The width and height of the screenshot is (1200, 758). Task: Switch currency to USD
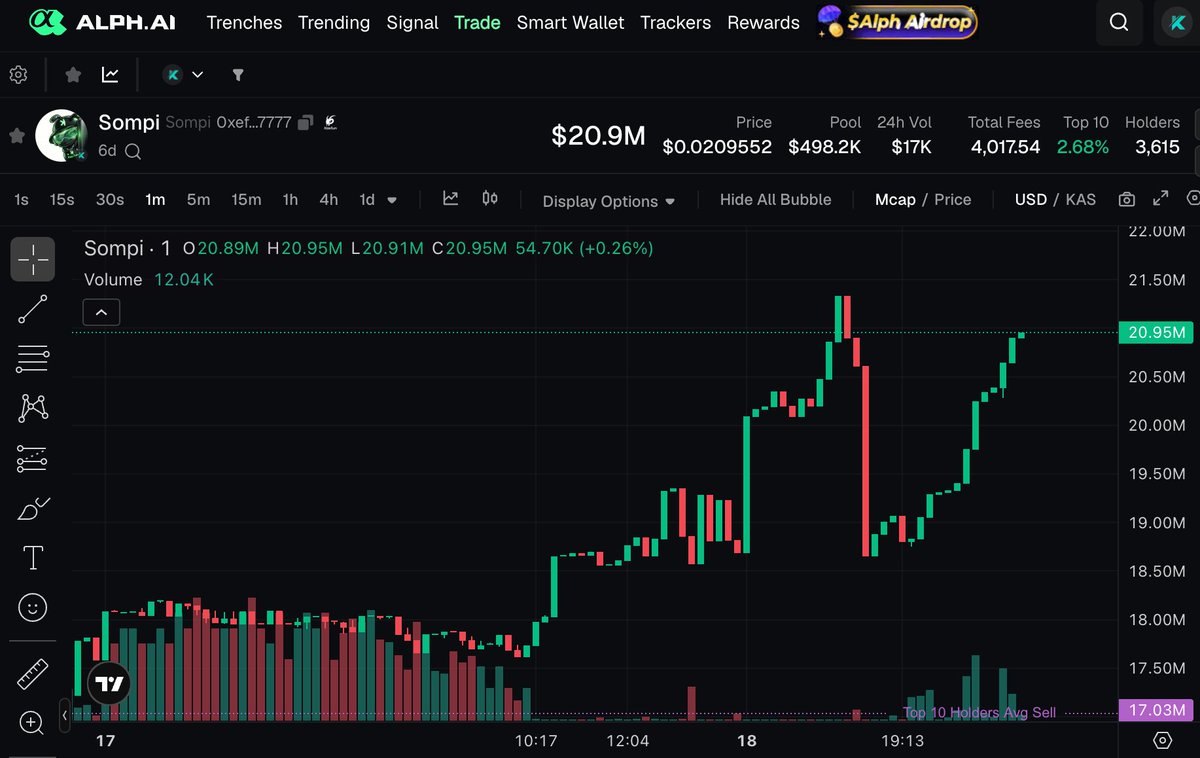click(x=1031, y=200)
